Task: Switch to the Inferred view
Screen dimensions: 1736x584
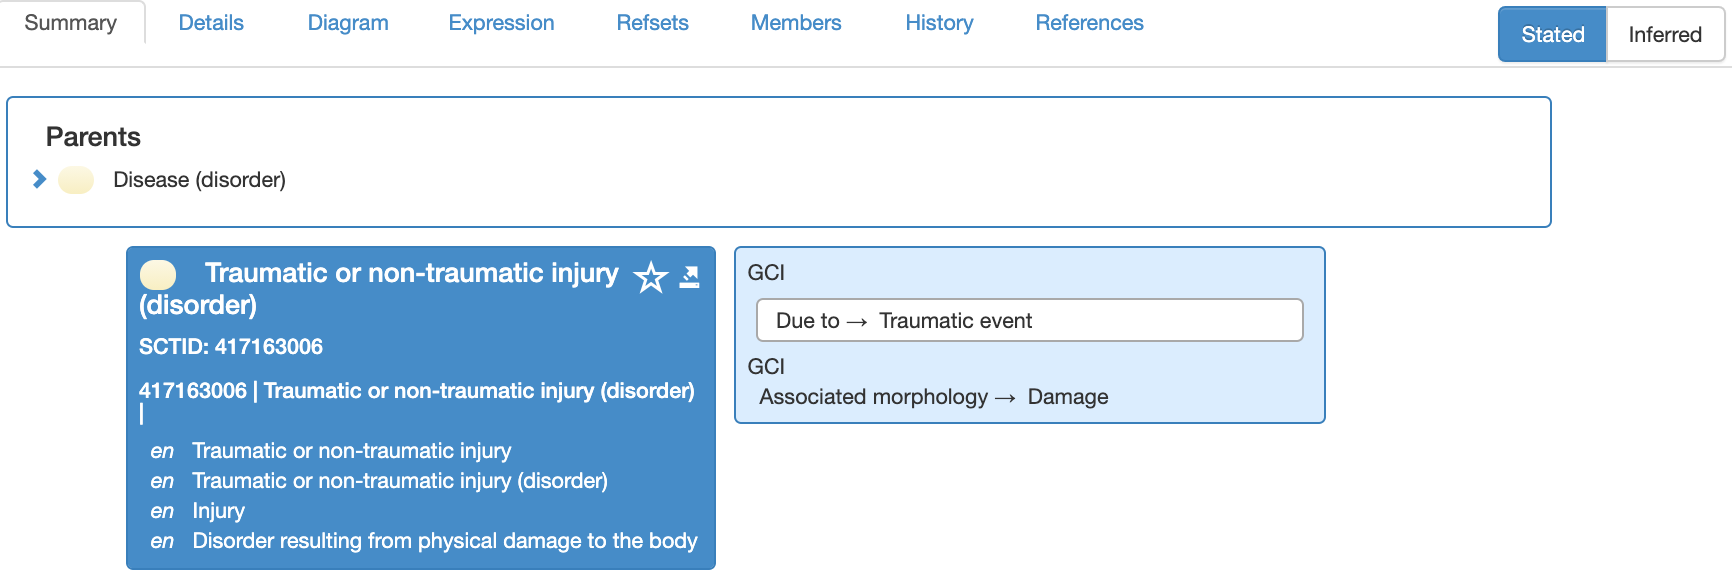Action: pos(1665,34)
